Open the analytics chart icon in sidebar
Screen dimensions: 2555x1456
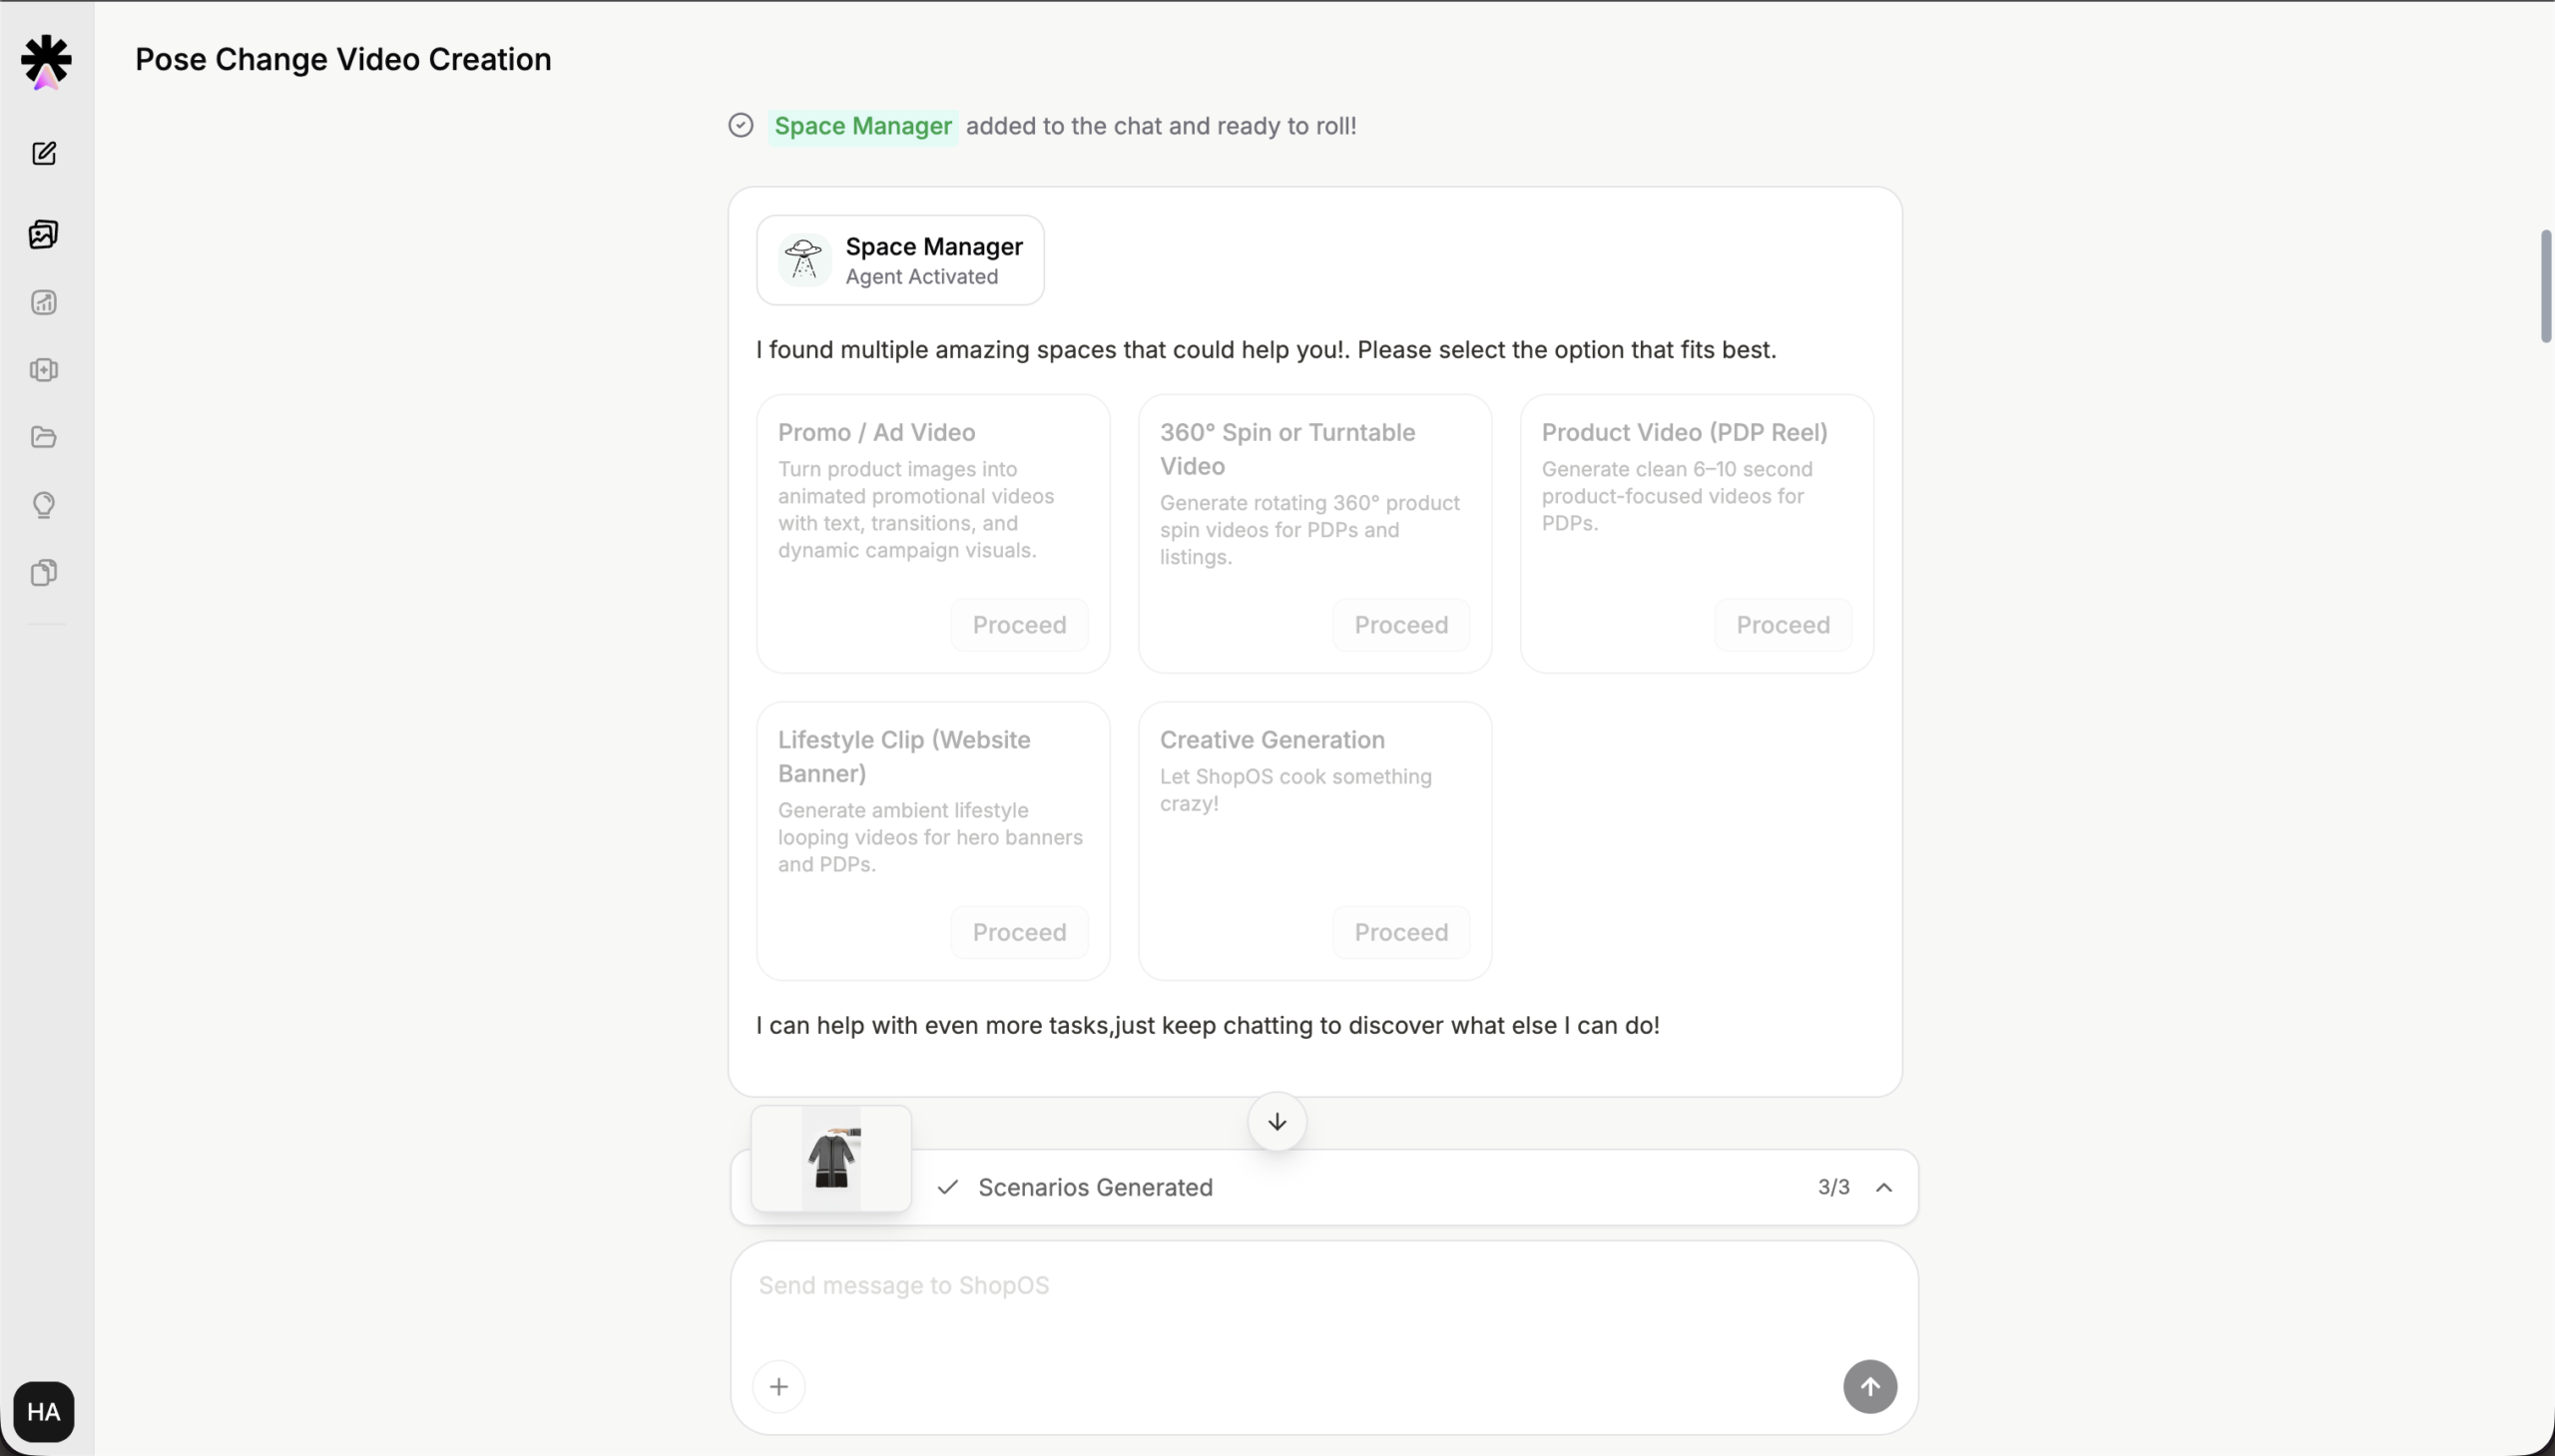pyautogui.click(x=43, y=302)
